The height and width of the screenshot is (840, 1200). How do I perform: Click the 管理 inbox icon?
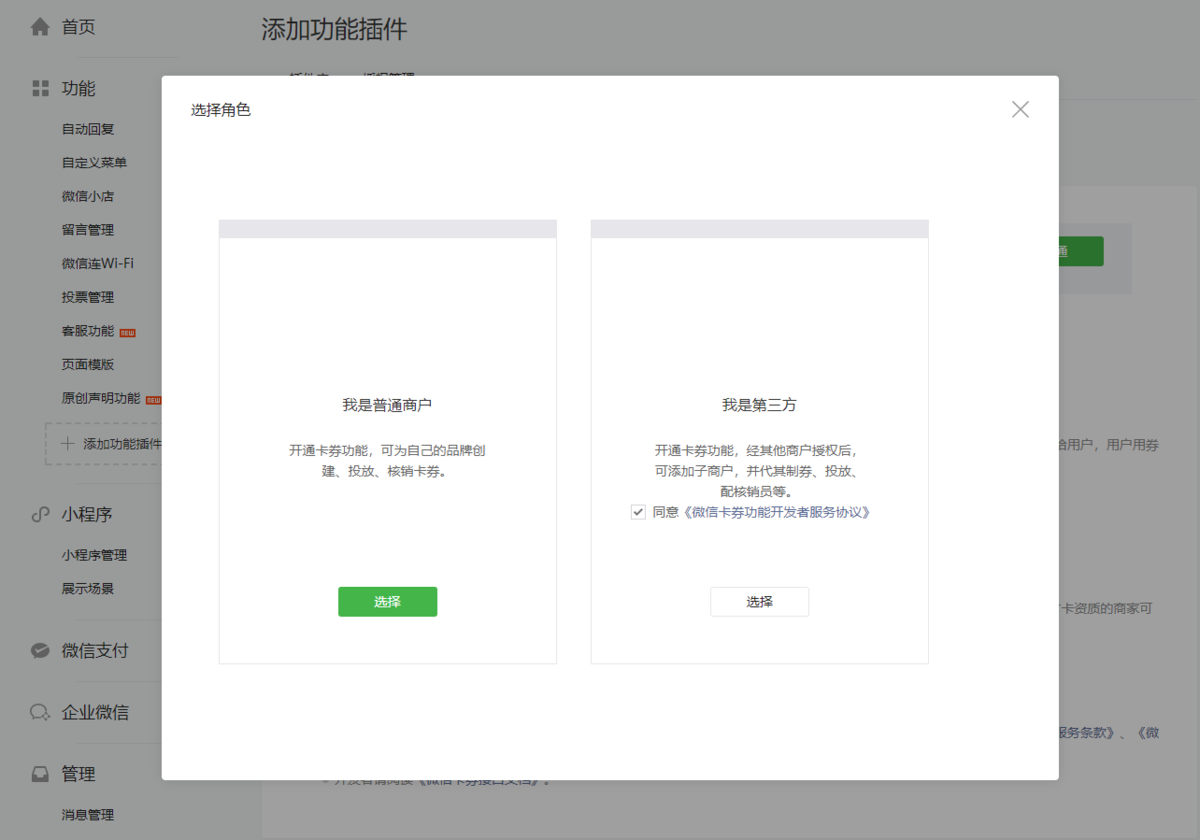click(40, 774)
